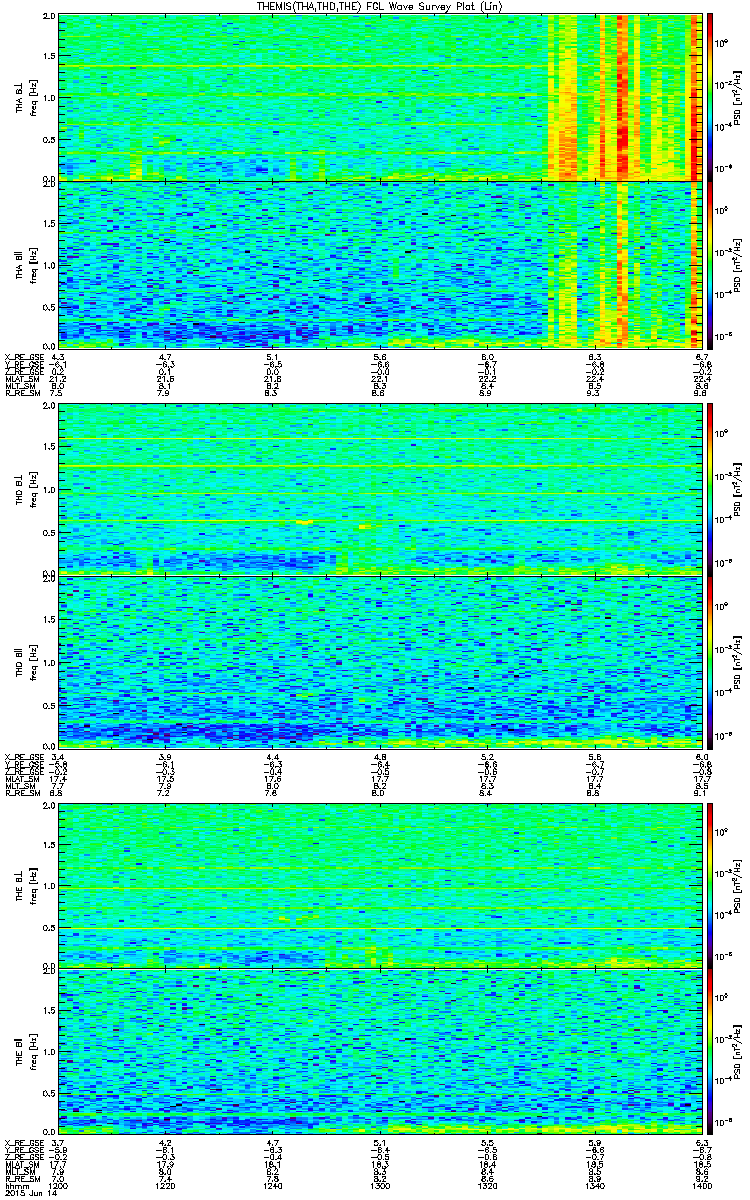The height and width of the screenshot is (1200, 750).
Task: Select the THA B⊥ color bar
Action: [x=710, y=96]
